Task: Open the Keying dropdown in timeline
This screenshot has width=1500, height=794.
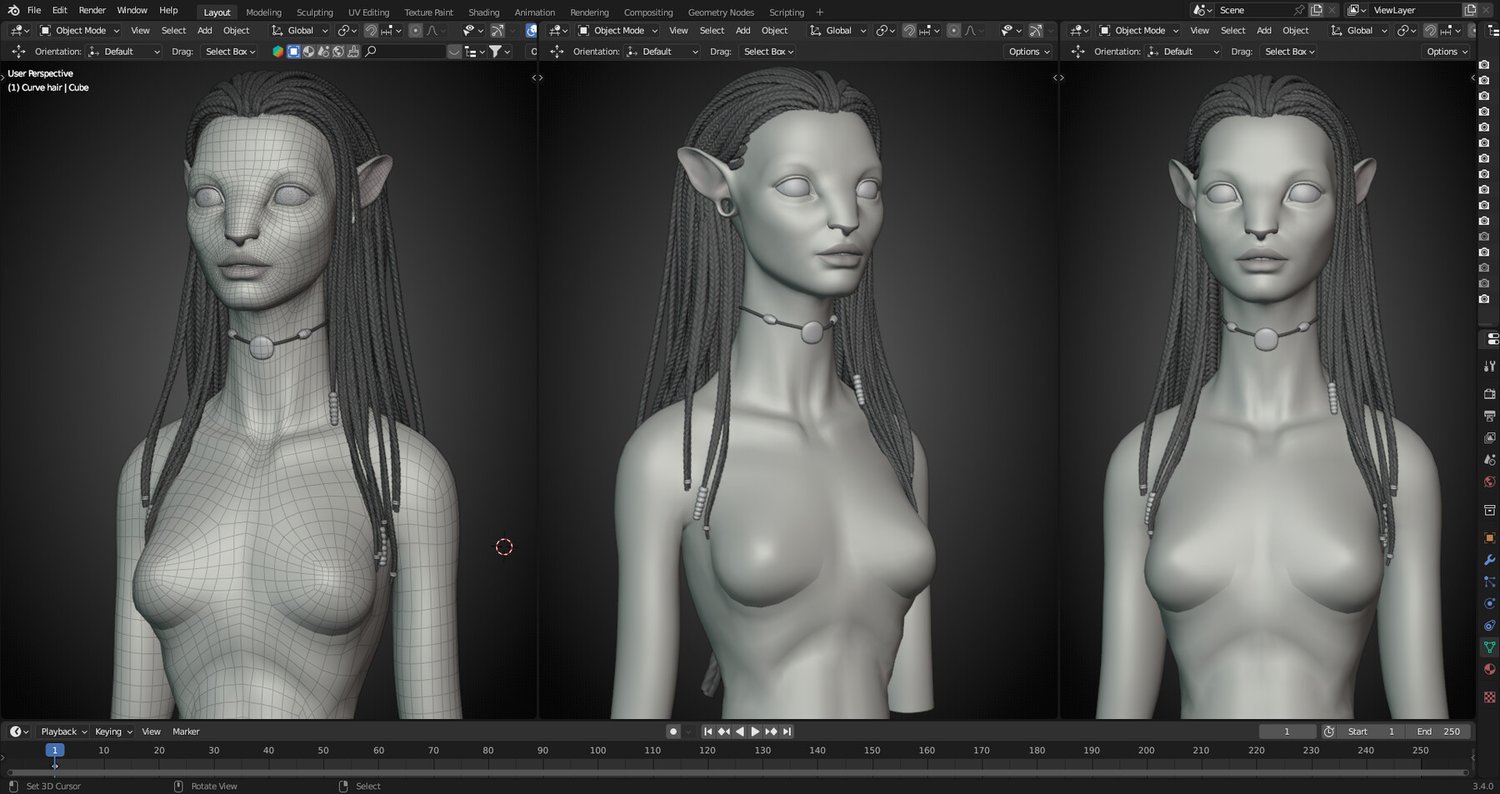Action: click(x=113, y=731)
